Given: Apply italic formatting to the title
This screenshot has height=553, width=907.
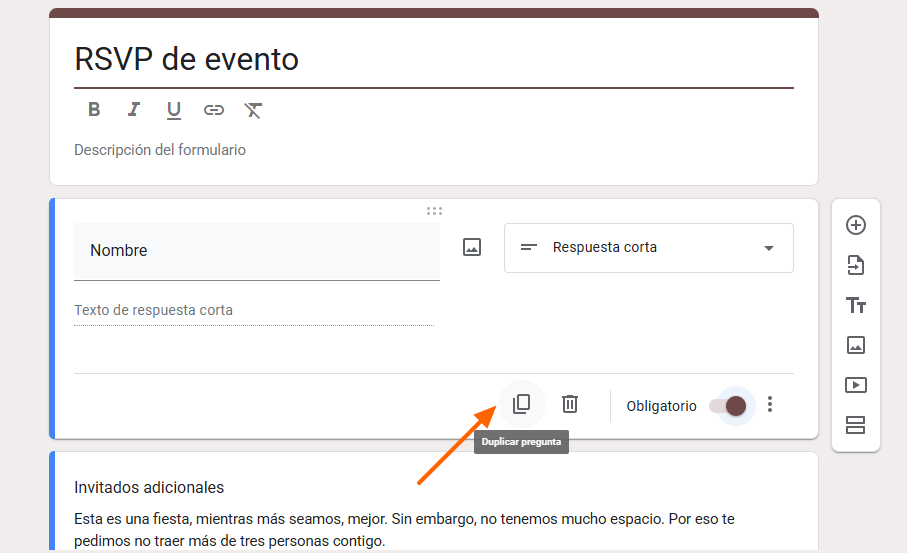Looking at the screenshot, I should pos(134,109).
